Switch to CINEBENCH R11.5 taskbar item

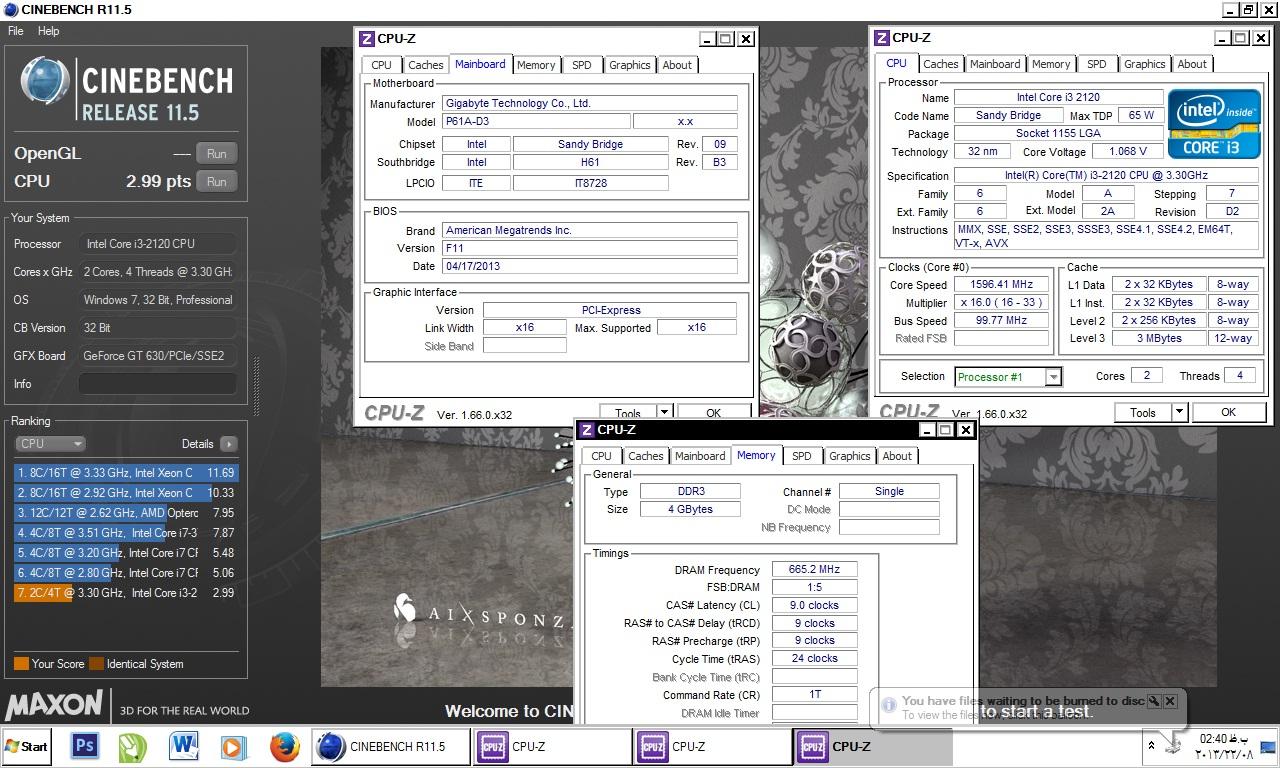click(392, 746)
